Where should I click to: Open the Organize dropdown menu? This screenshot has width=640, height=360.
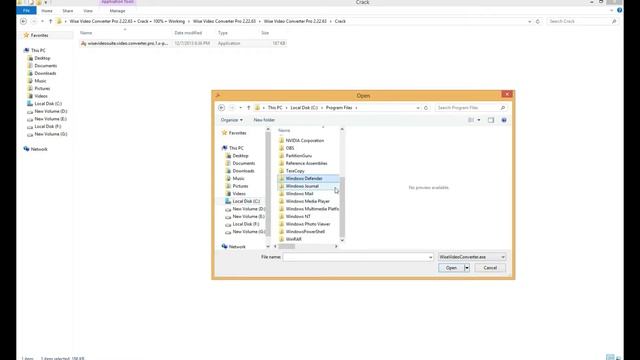click(x=231, y=120)
